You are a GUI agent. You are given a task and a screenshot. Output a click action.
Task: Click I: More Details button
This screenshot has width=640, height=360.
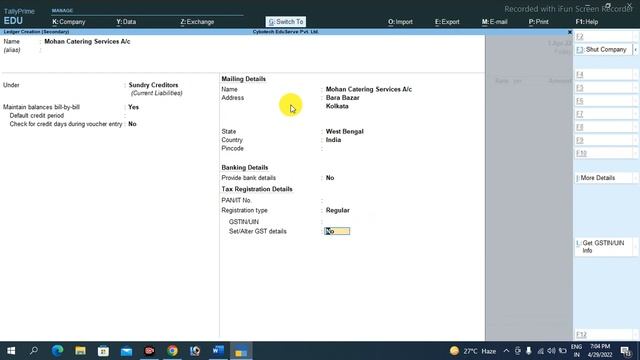(x=603, y=178)
